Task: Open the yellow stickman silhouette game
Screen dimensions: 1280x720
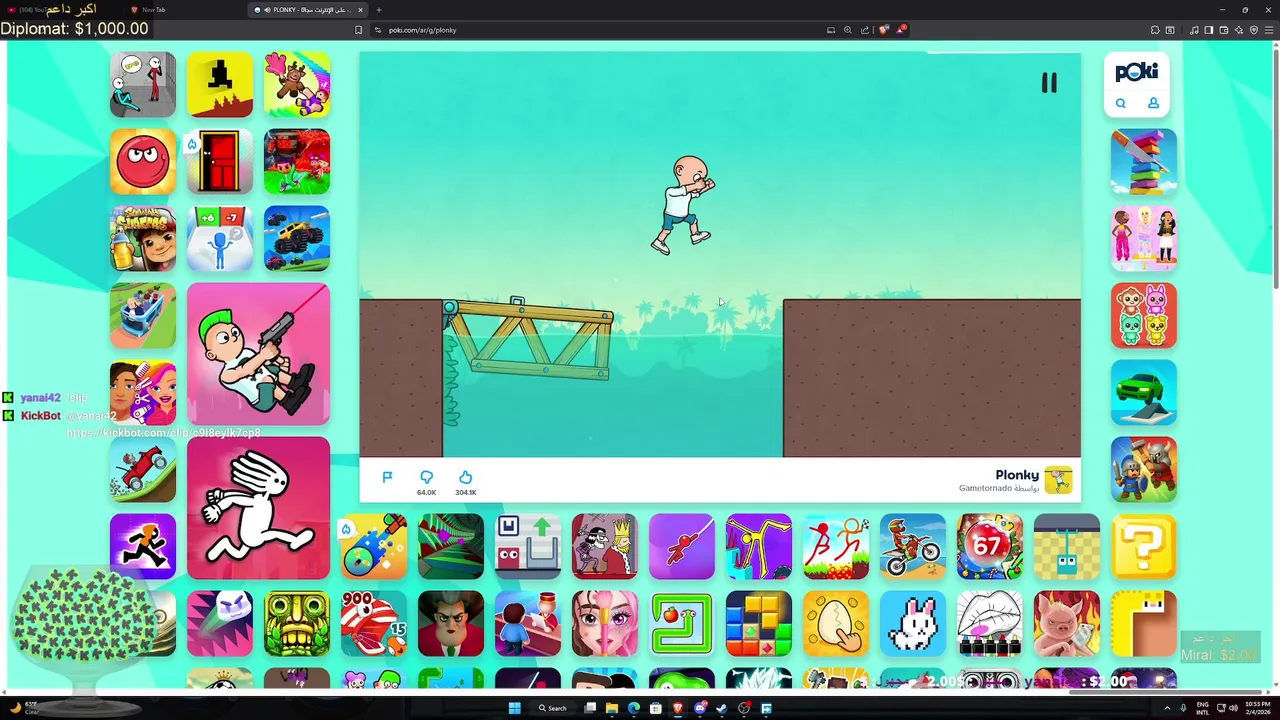Action: click(759, 546)
